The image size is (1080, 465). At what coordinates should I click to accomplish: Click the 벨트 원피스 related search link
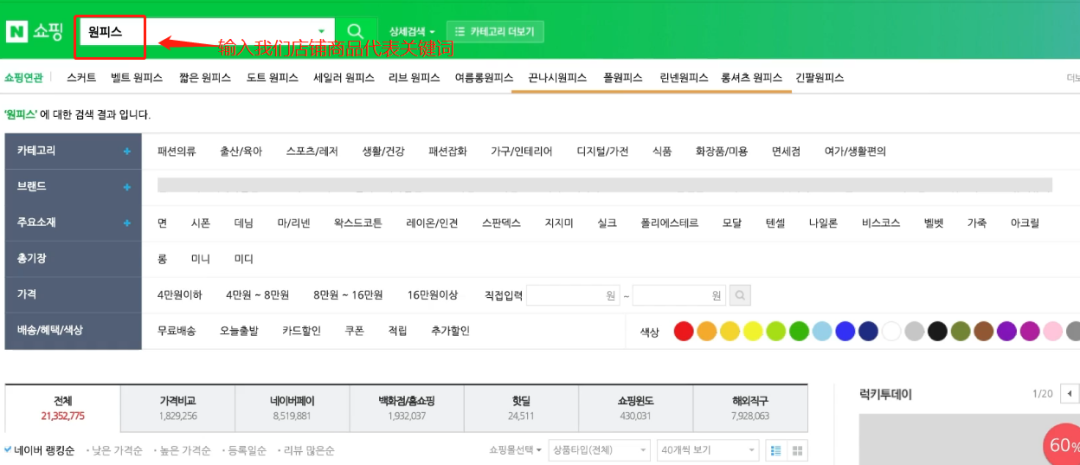[x=136, y=78]
